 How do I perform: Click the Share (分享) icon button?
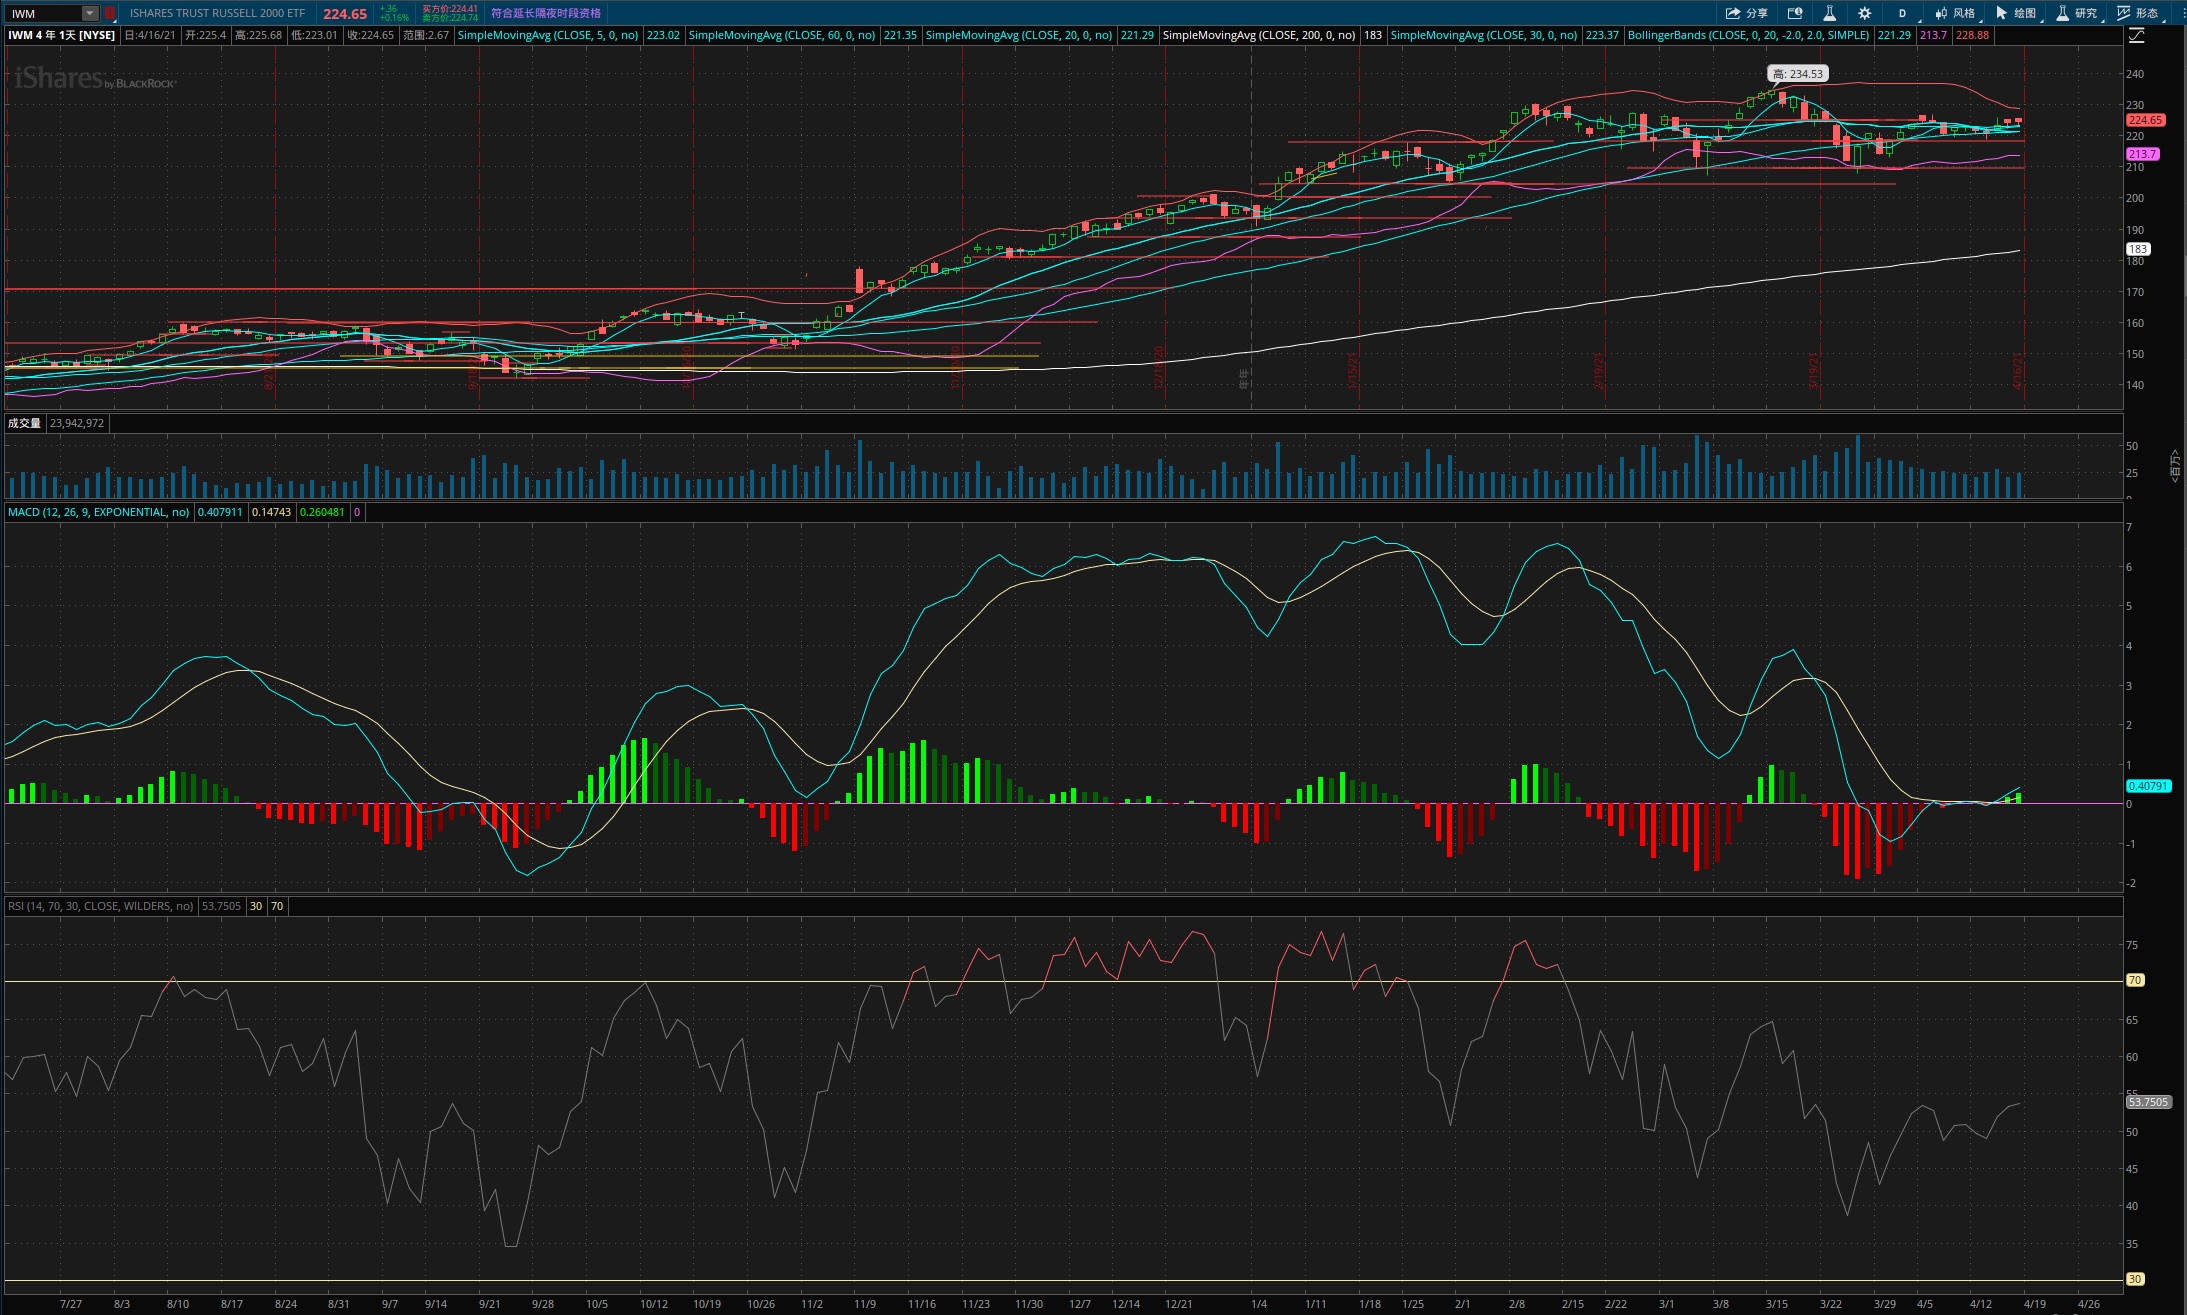[1746, 13]
